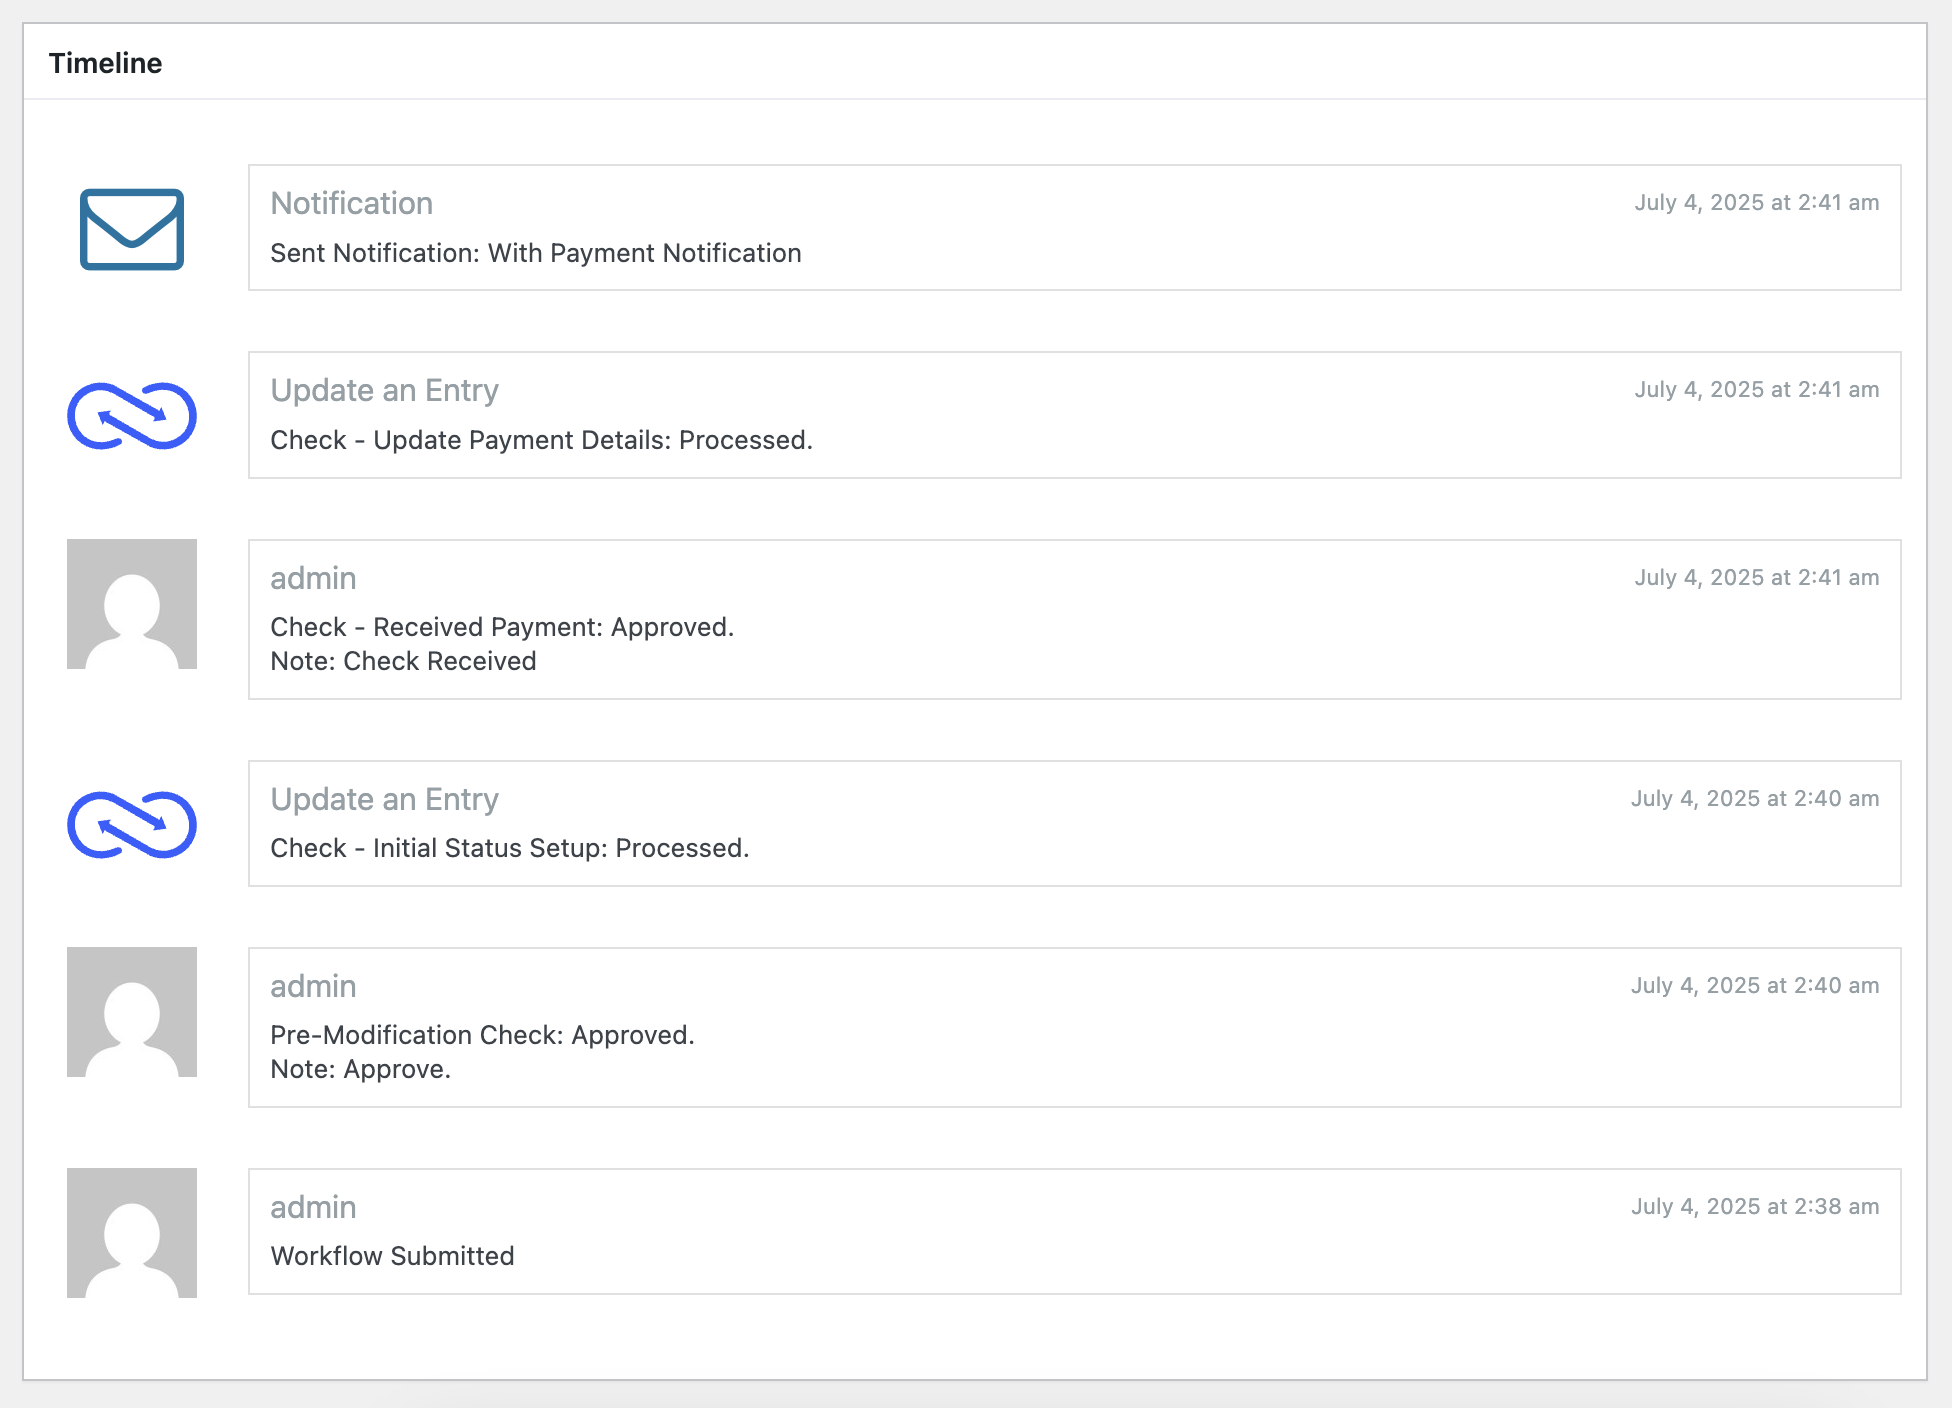
Task: Click the 2:40 am timestamp on Initial Status entry
Action: (x=1754, y=798)
